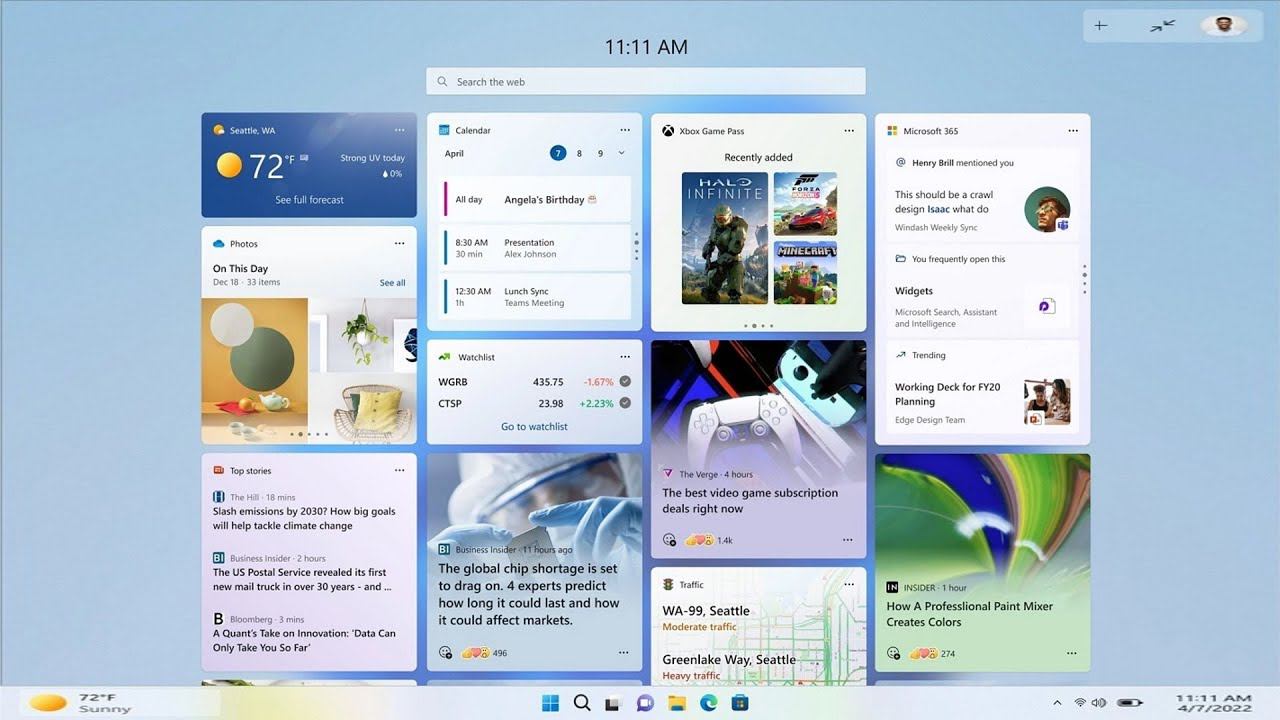Open Working Deck for FY20 Planning
The image size is (1280, 720).
click(x=982, y=389)
